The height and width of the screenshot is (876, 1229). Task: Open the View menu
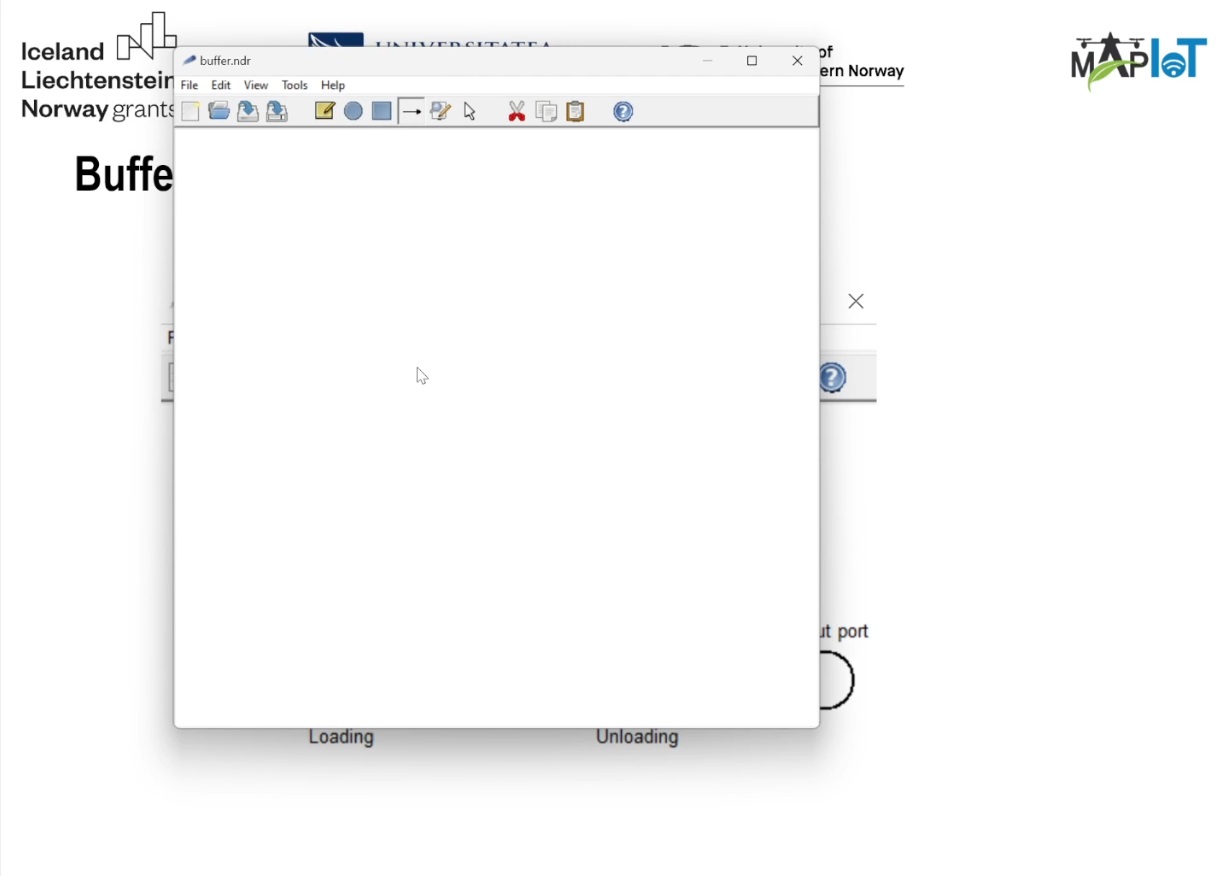(256, 85)
